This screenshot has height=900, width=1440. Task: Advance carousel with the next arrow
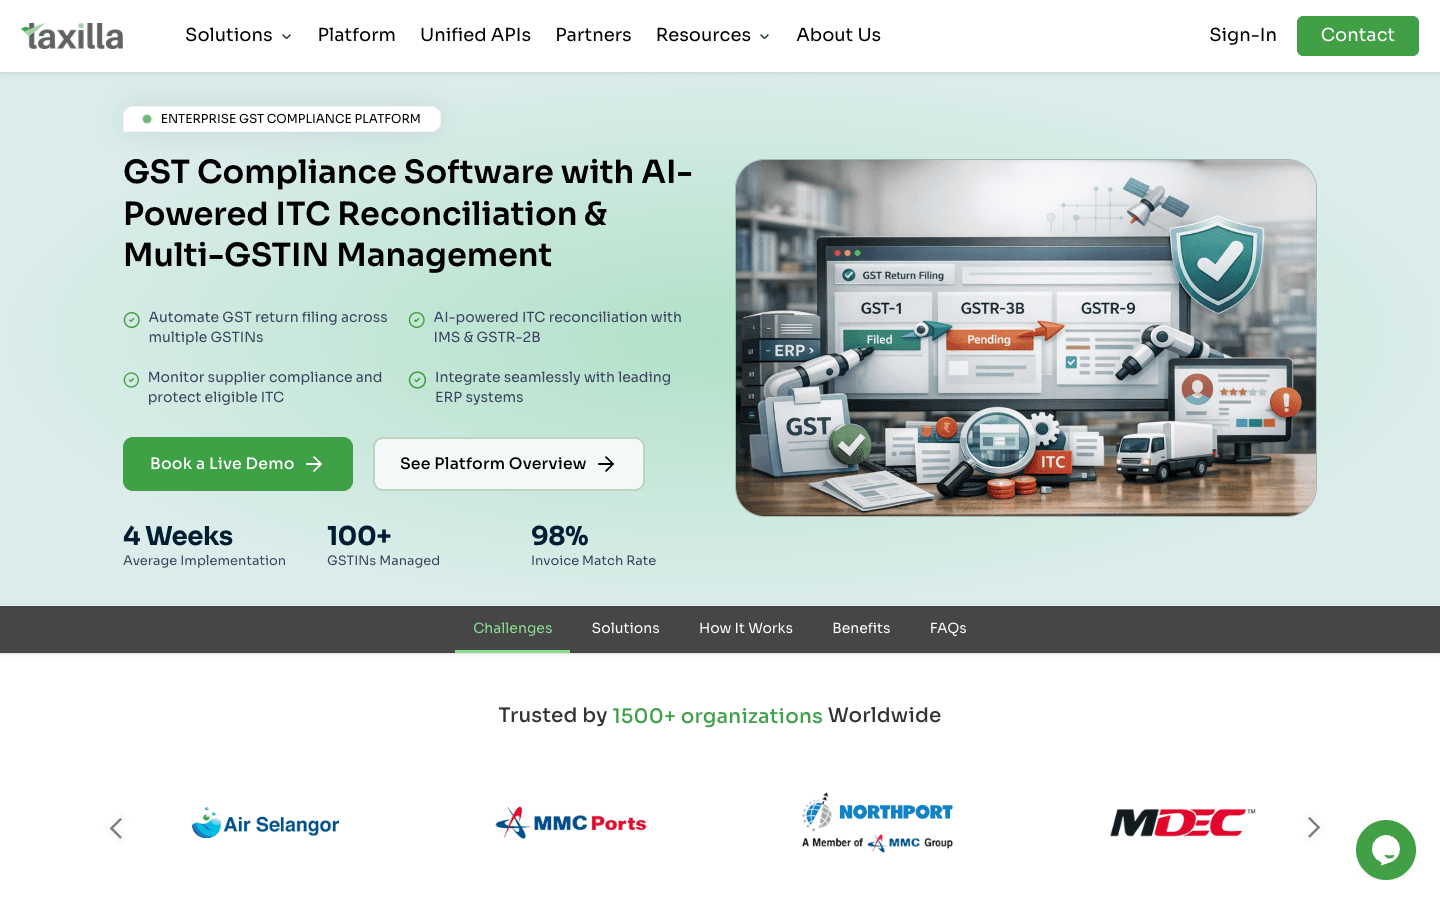(x=1314, y=827)
